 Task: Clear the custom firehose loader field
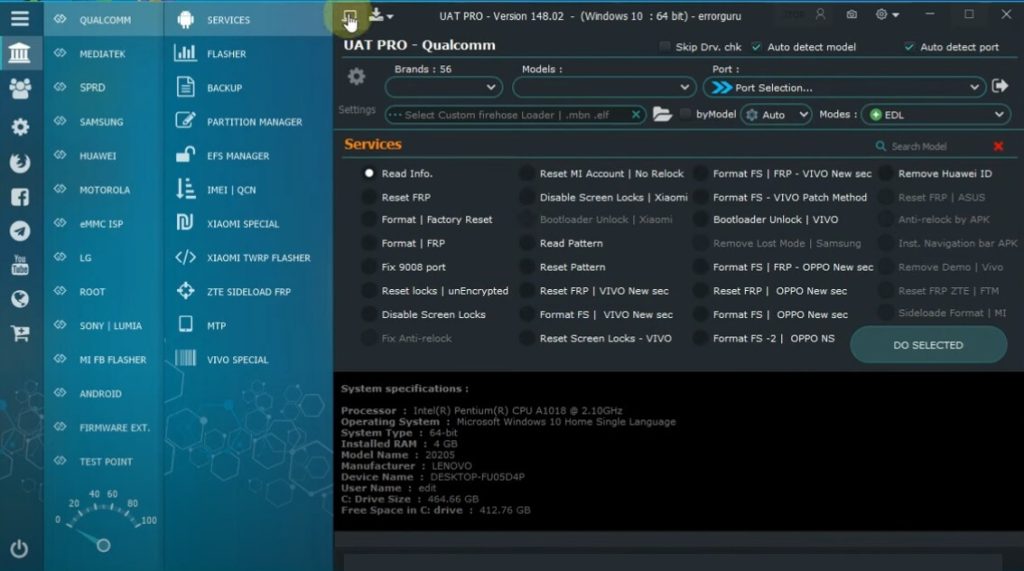point(635,114)
